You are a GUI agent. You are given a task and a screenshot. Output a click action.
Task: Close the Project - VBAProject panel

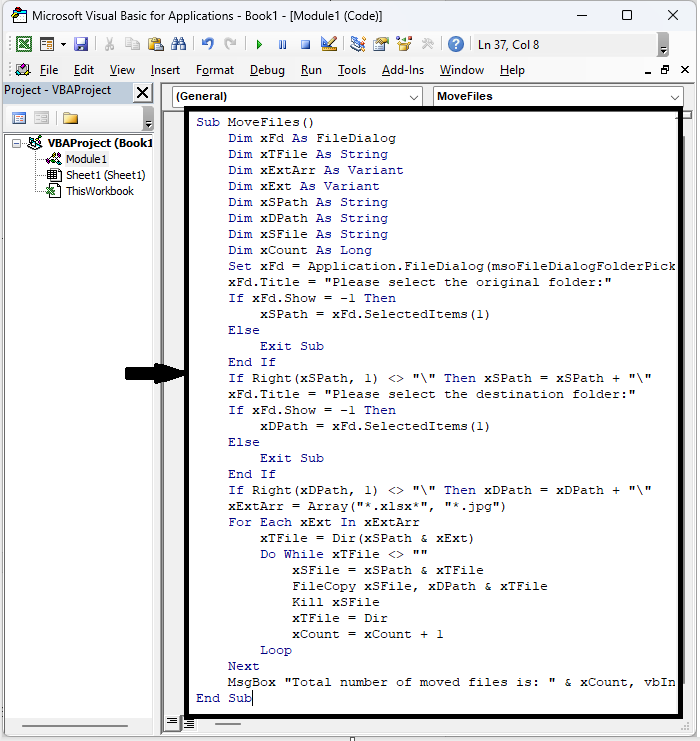click(x=142, y=93)
